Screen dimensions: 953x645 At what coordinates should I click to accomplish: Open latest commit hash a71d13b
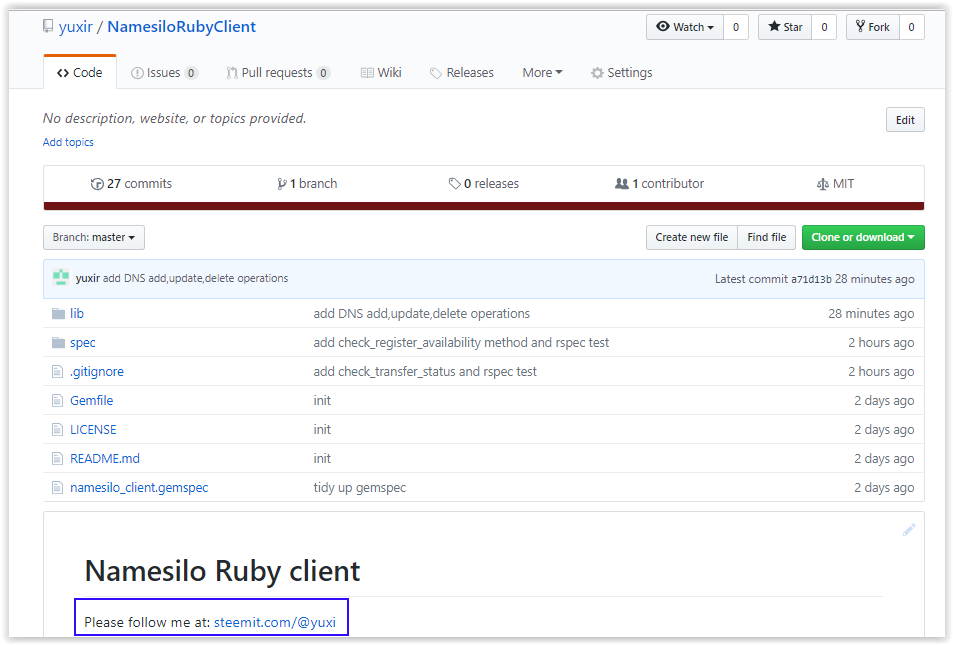pos(811,279)
